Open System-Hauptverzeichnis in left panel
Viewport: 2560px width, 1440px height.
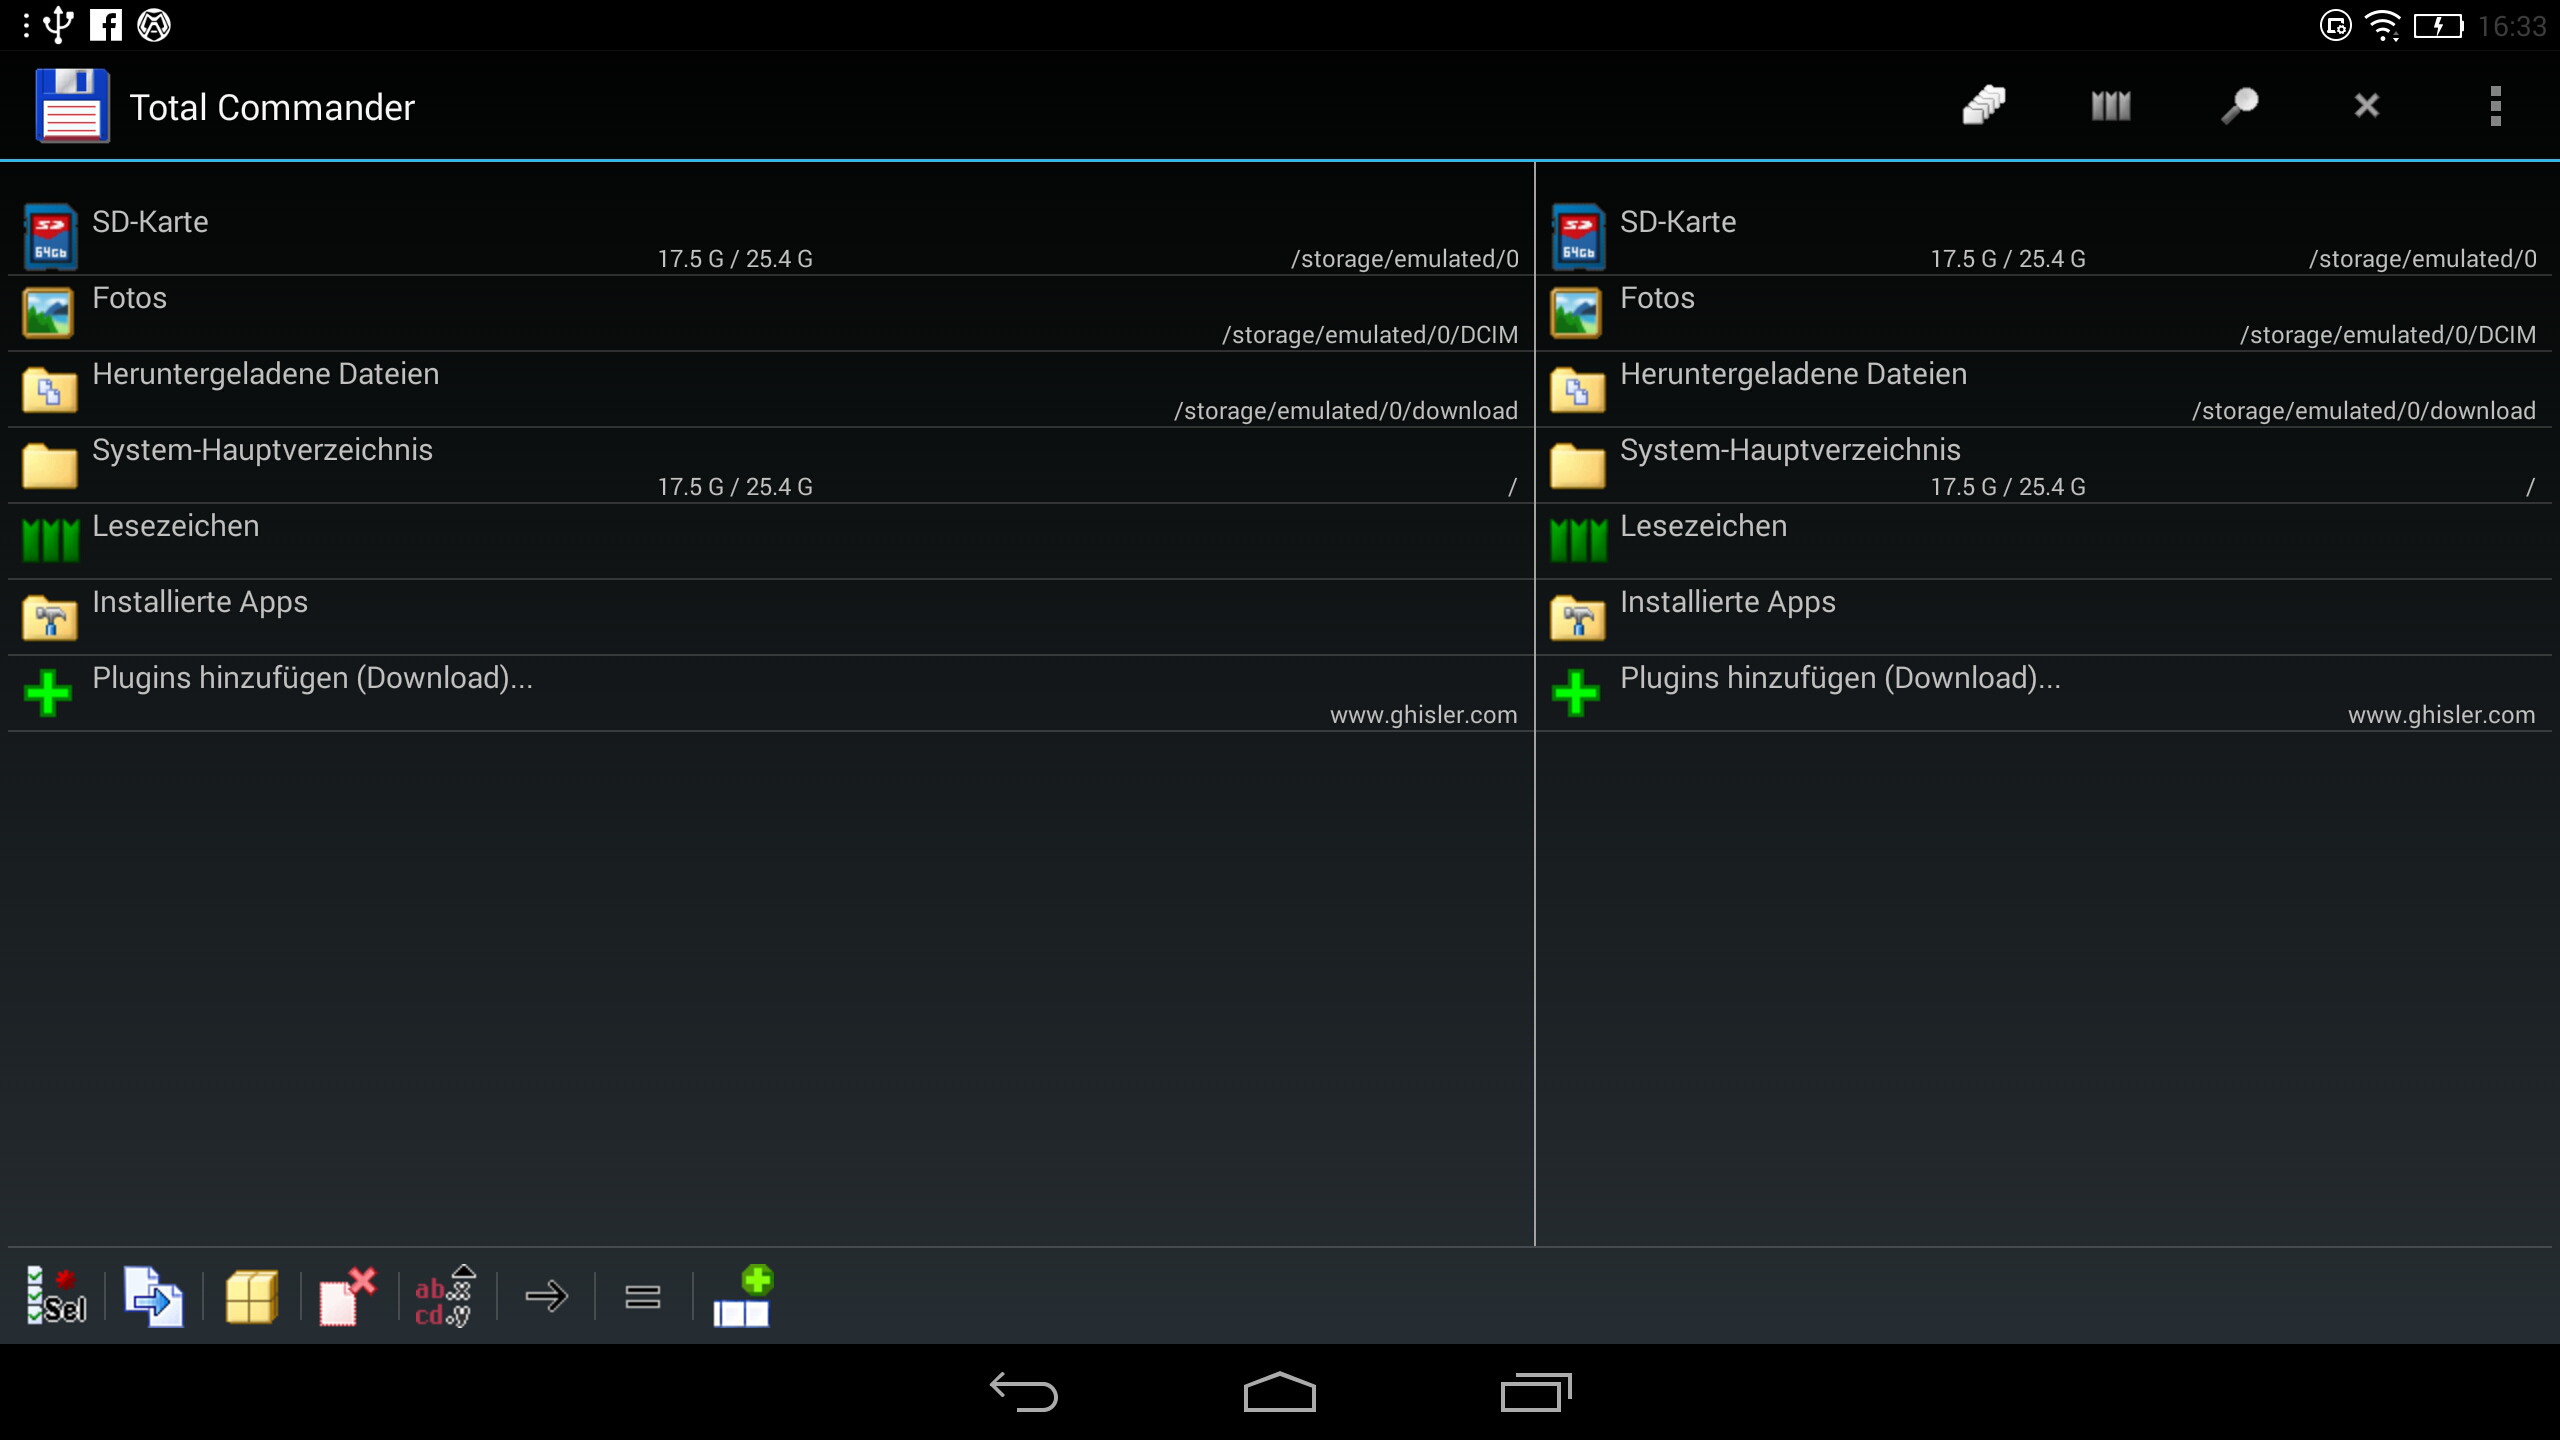click(x=770, y=465)
